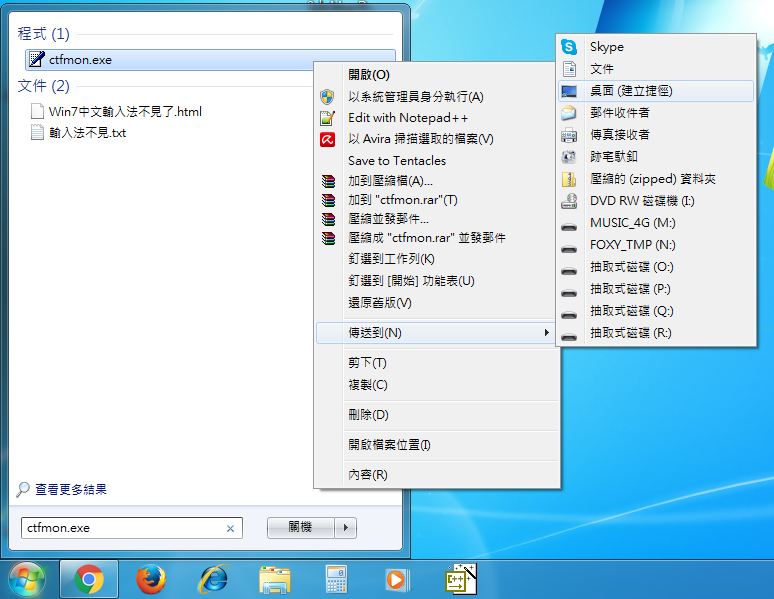This screenshot has height=599, width=774.
Task: Click WinRAR icon beside 壓縮並發郵件
Action: click(328, 219)
